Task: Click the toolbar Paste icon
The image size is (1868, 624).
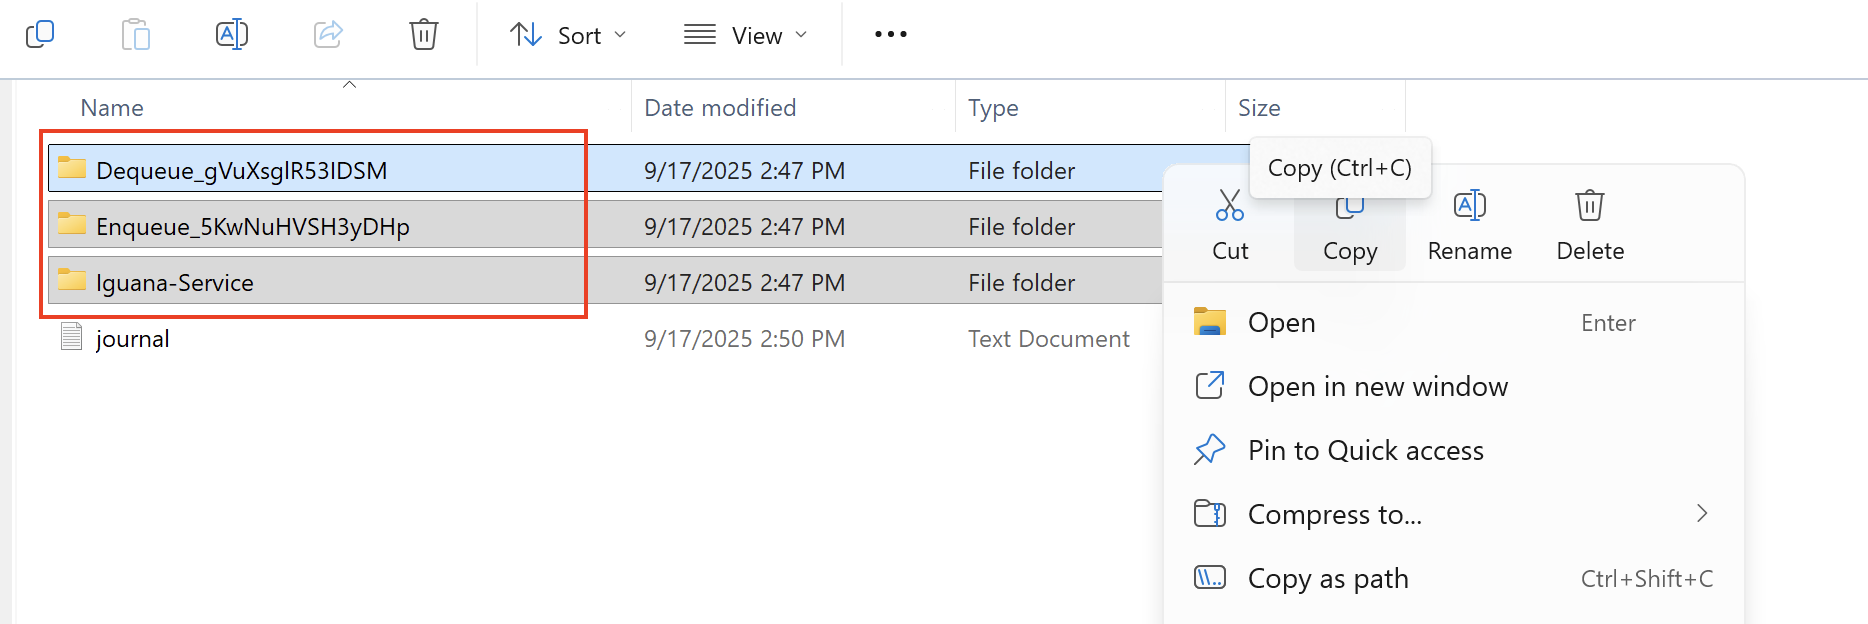Action: tap(136, 35)
